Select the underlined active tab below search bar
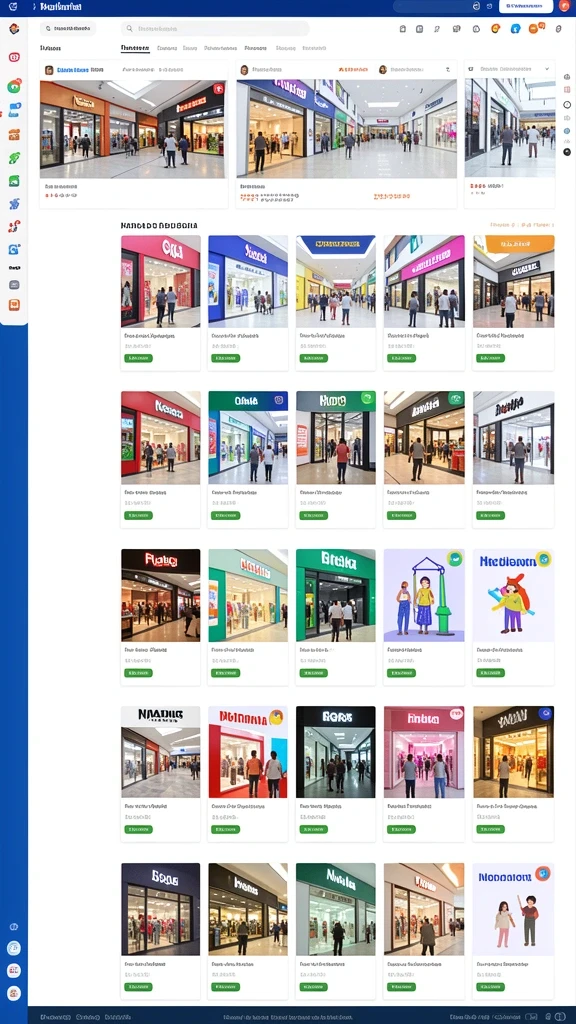The width and height of the screenshot is (576, 1024). [x=135, y=48]
